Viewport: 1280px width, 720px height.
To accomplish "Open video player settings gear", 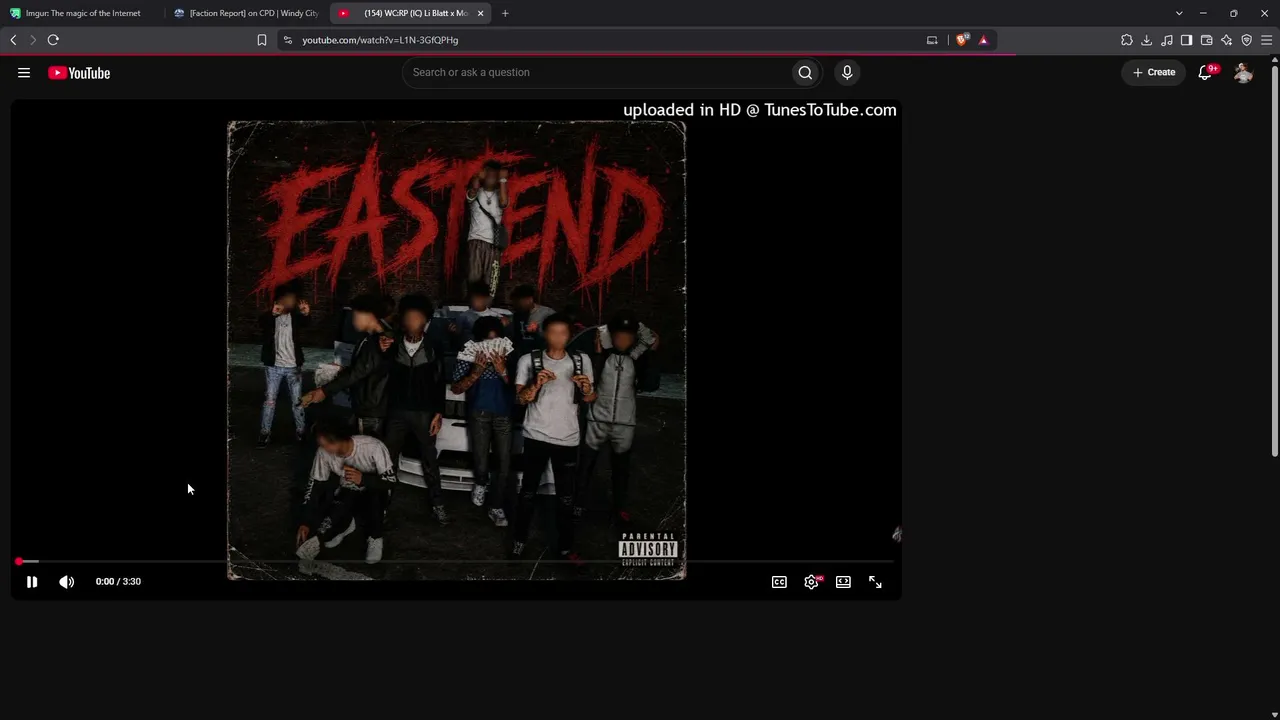I will click(811, 581).
